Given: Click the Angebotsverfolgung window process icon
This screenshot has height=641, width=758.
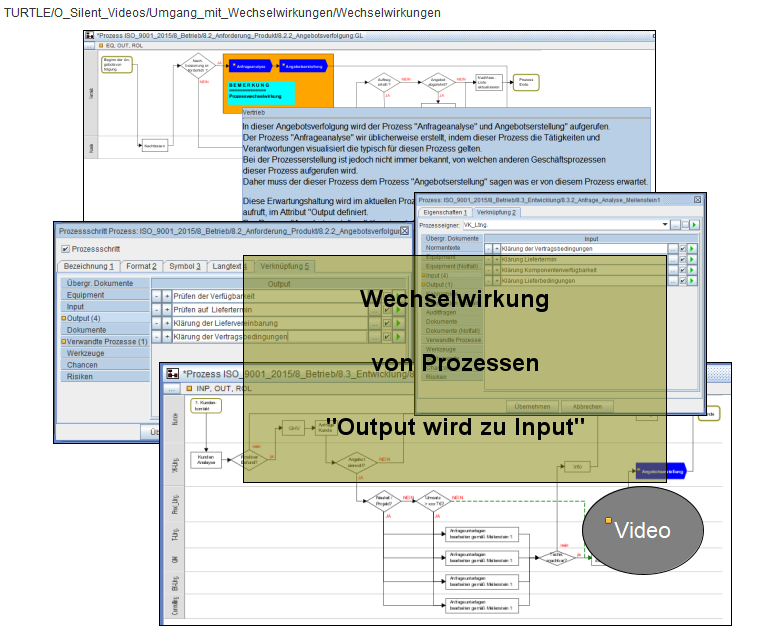Looking at the screenshot, I should tap(89, 35).
